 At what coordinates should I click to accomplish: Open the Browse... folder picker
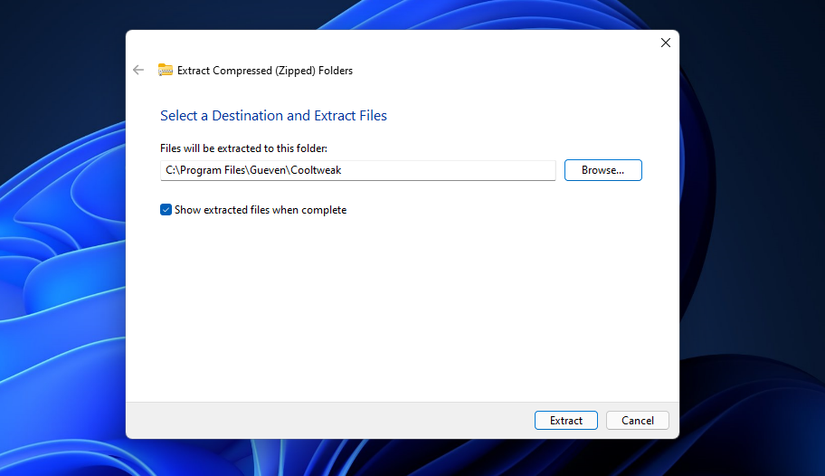603,170
